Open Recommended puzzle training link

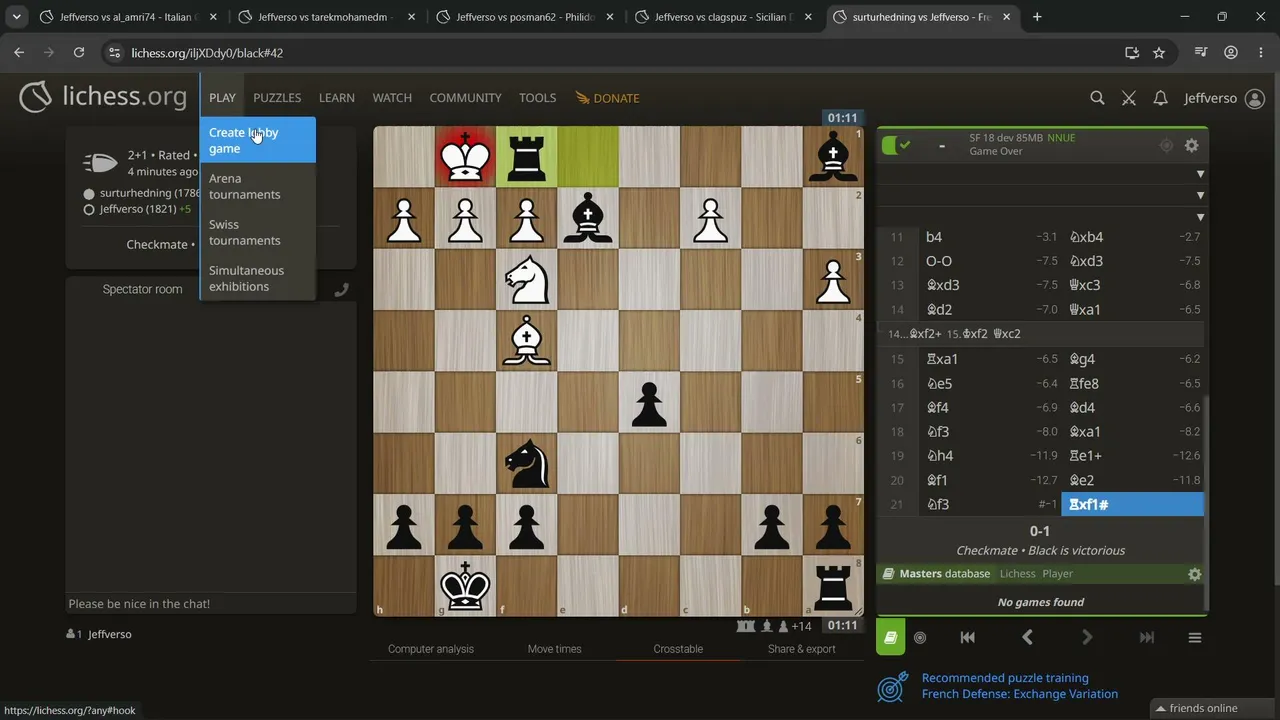tap(1005, 678)
